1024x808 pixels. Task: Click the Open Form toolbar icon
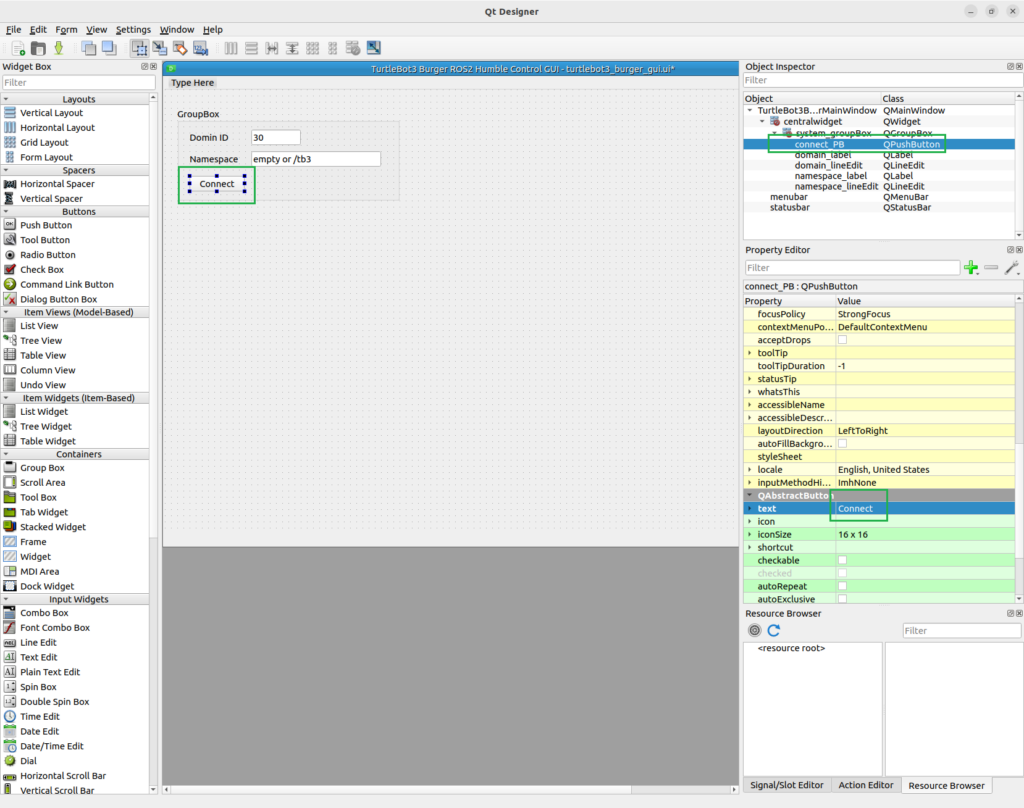[39, 48]
